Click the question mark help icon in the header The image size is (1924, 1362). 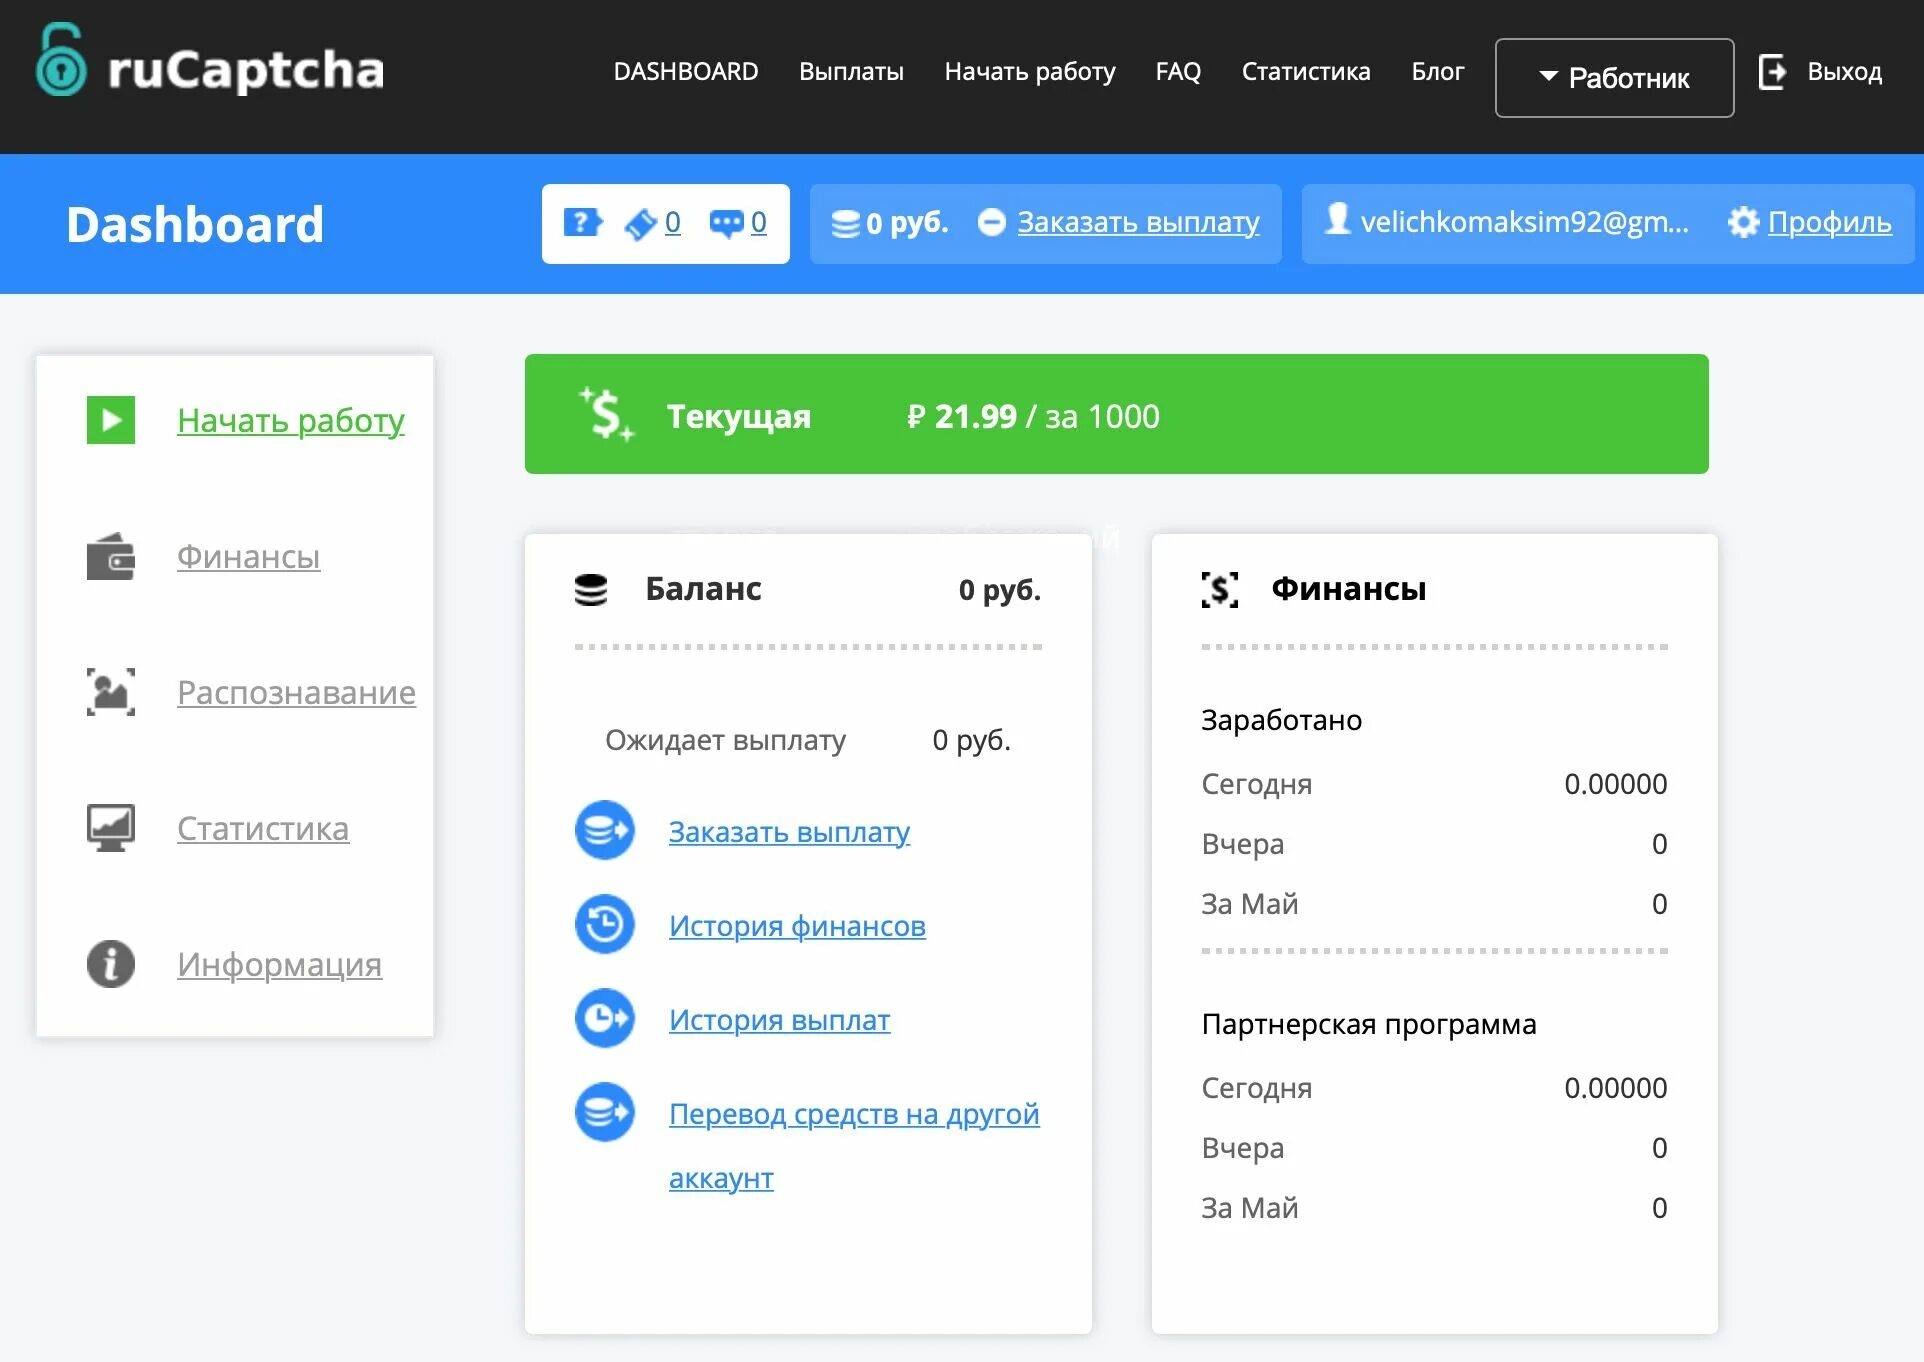click(x=582, y=222)
